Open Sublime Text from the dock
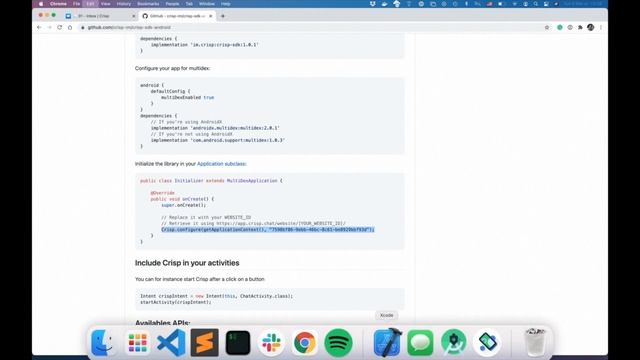Viewport: 640px width, 360px height. 204,342
